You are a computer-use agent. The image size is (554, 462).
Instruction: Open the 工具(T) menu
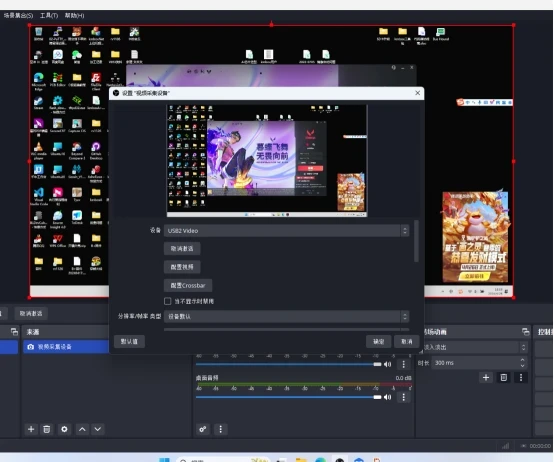(x=49, y=16)
